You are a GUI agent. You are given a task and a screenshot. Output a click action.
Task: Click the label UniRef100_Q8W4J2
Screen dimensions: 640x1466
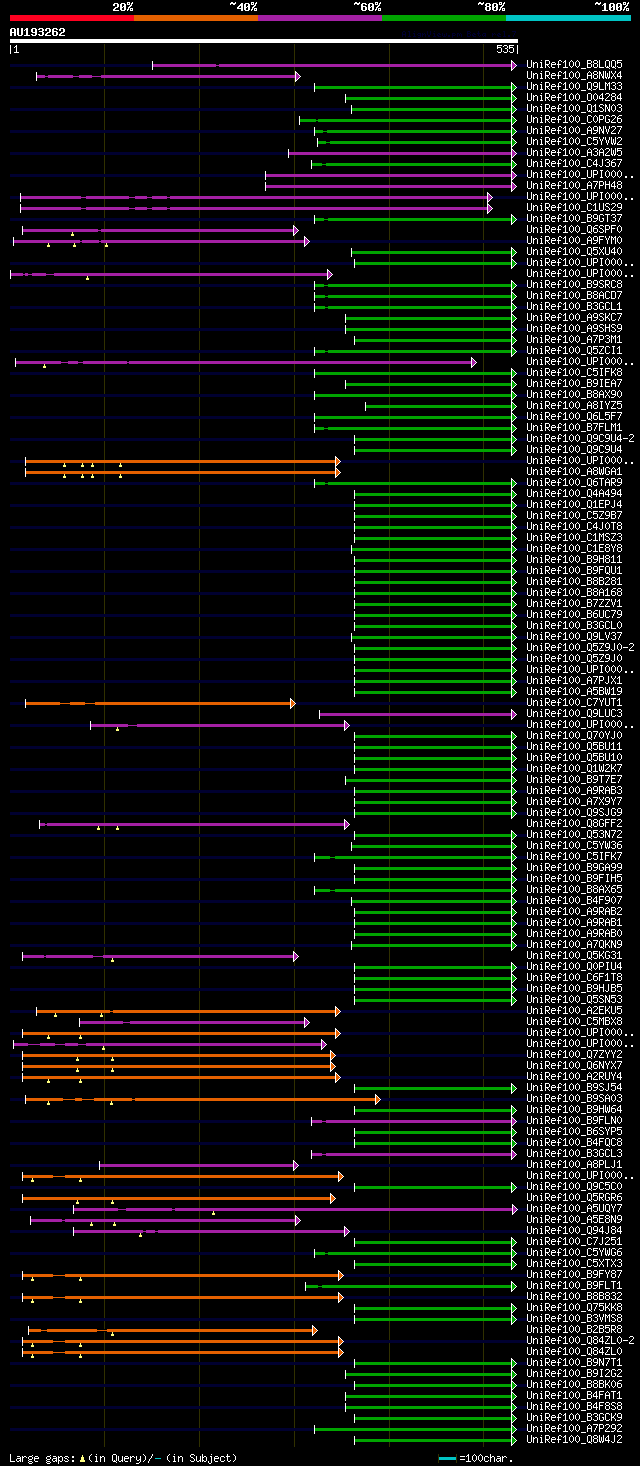click(574, 1440)
